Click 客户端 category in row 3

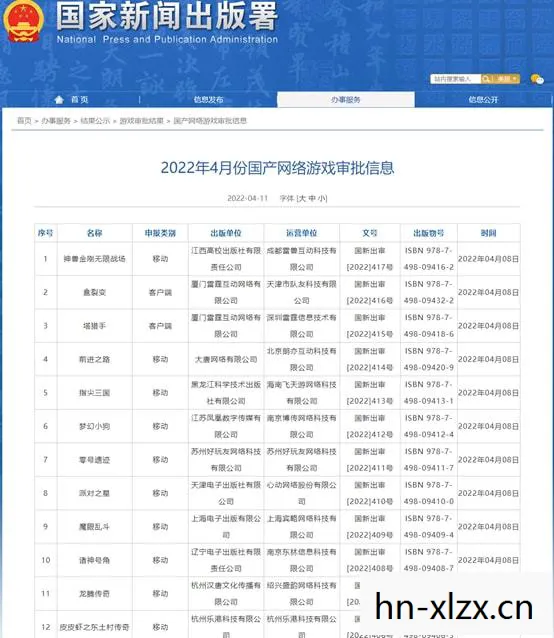tap(160, 326)
